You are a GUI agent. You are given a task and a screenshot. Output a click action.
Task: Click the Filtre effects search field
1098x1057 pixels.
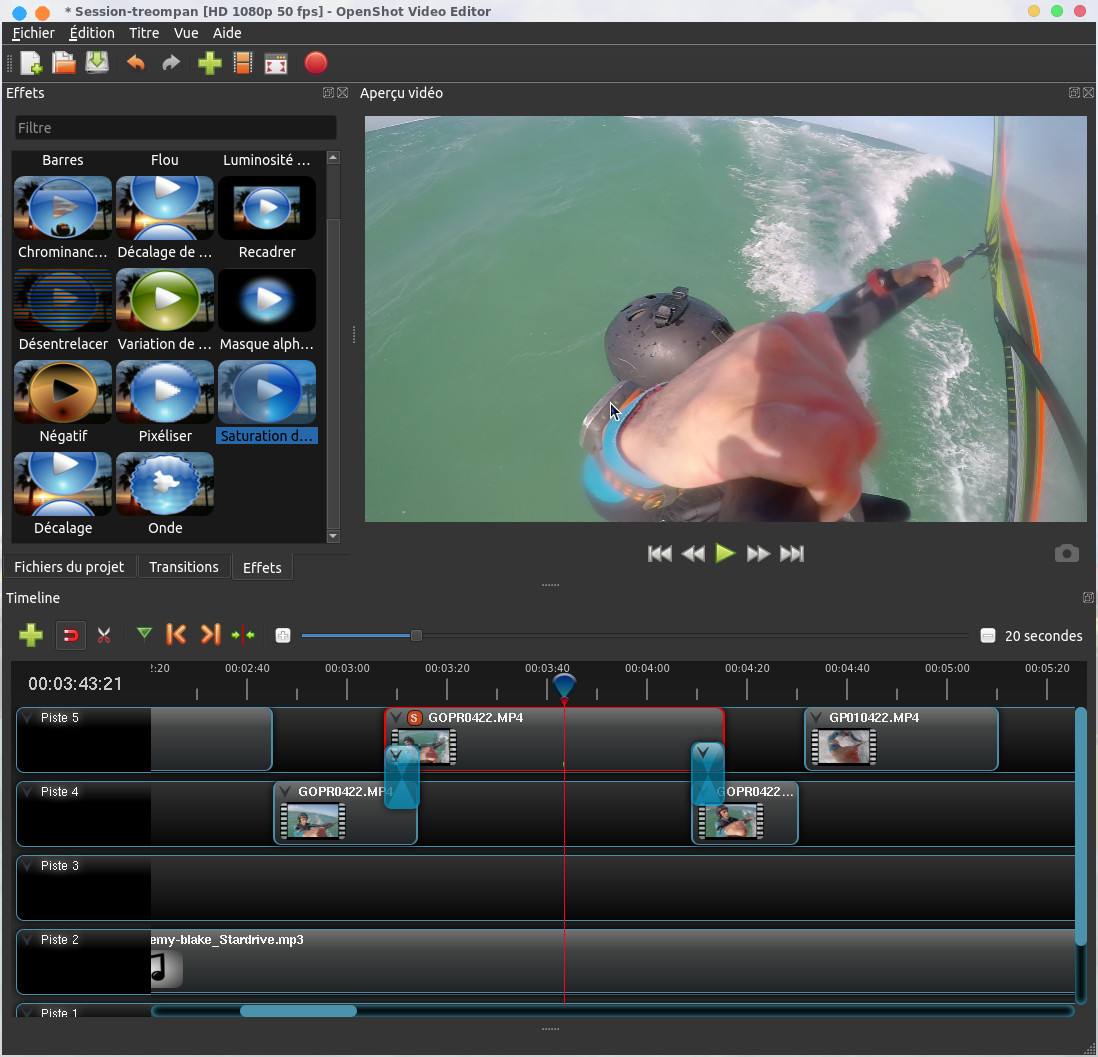click(175, 128)
